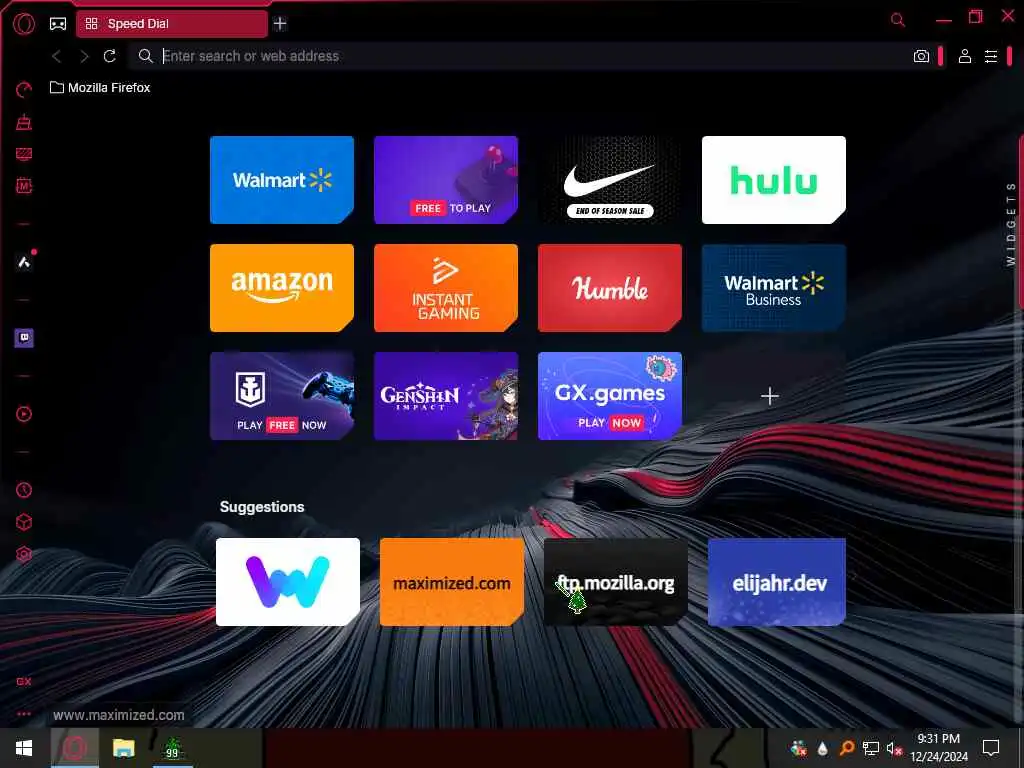This screenshot has width=1024, height=768.
Task: Open the Instant Gaming tile
Action: click(445, 288)
